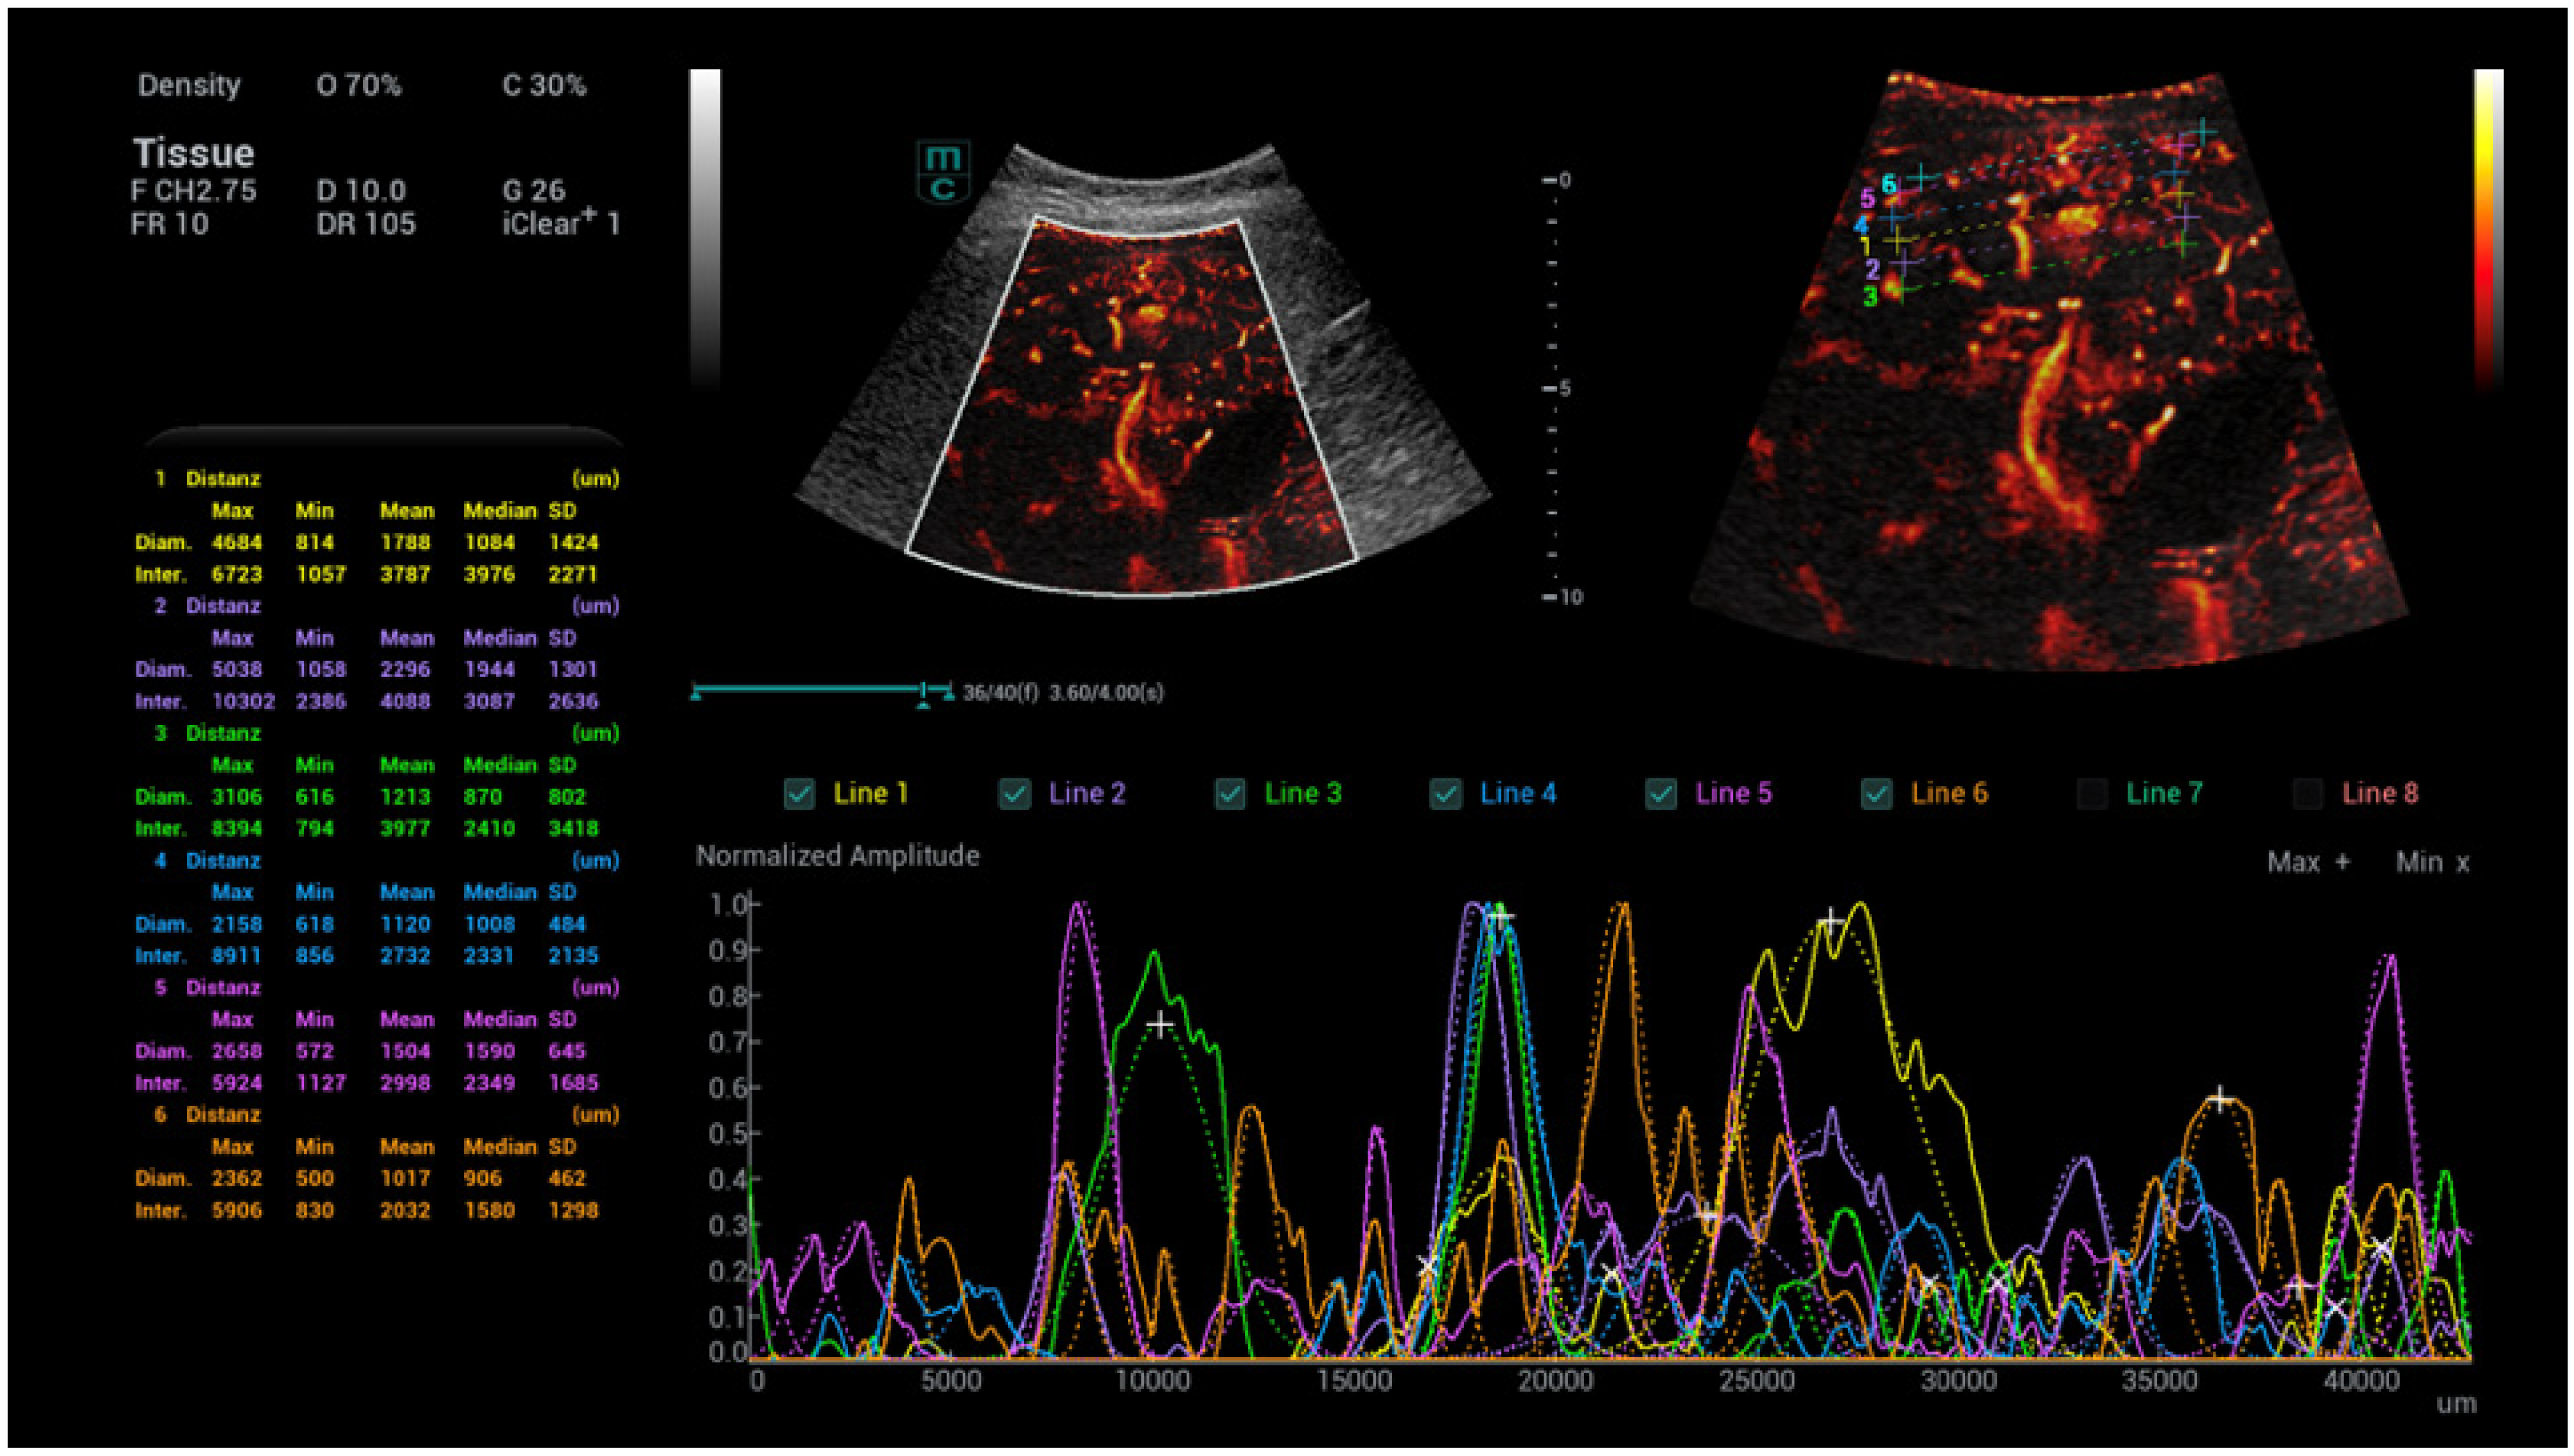
Task: Click the Max plus legend symbol
Action: tap(2342, 862)
